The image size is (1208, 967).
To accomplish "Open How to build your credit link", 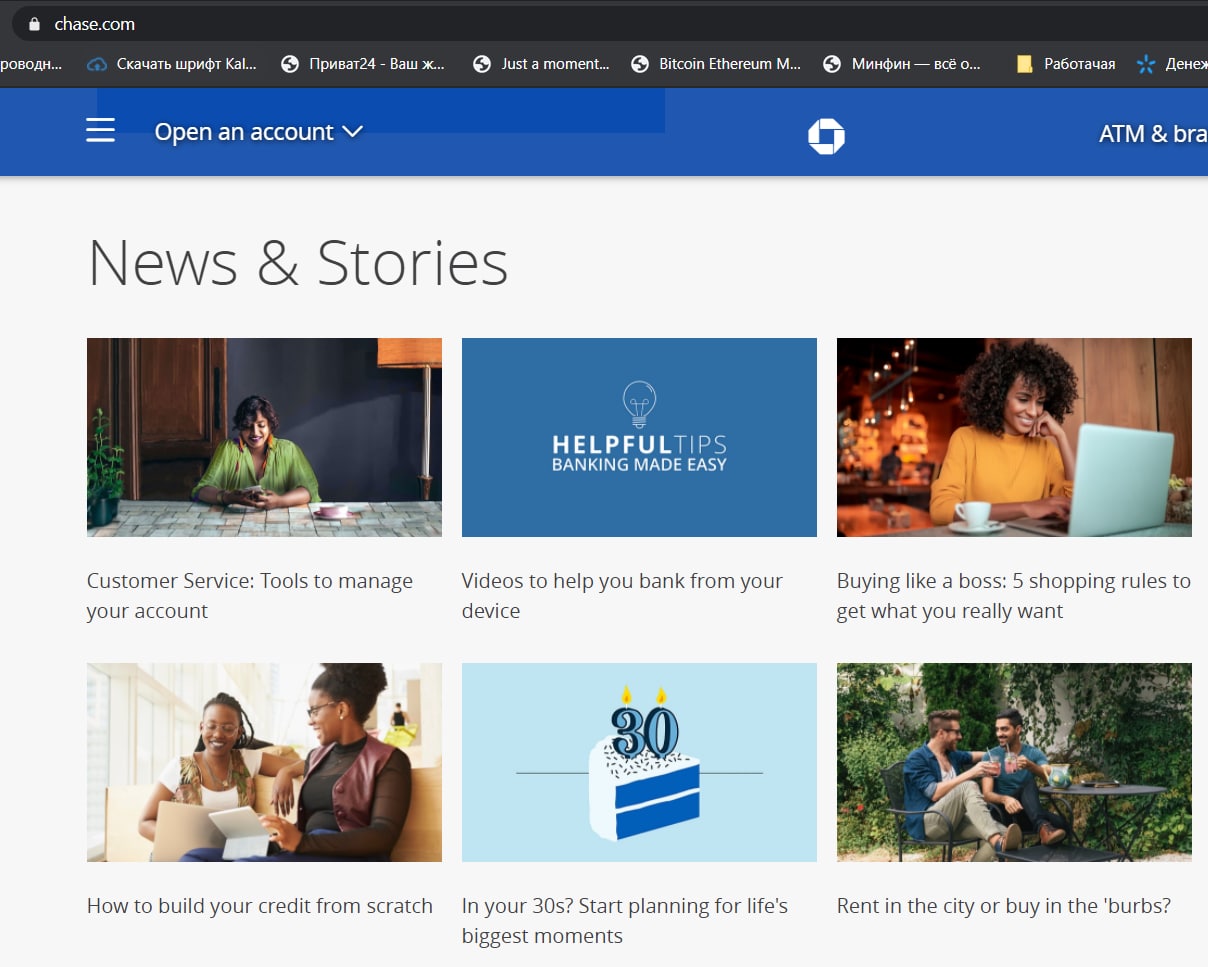I will pos(260,906).
